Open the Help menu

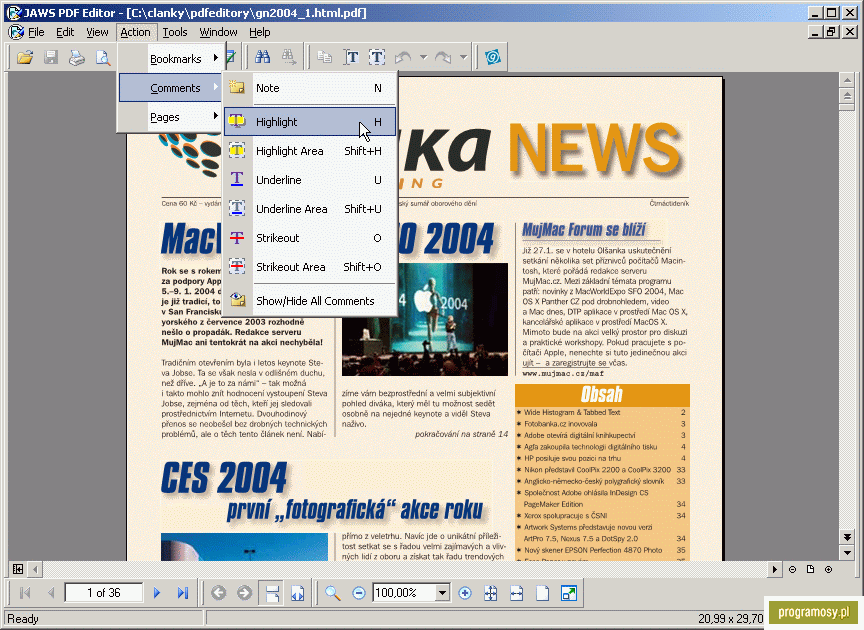(260, 32)
